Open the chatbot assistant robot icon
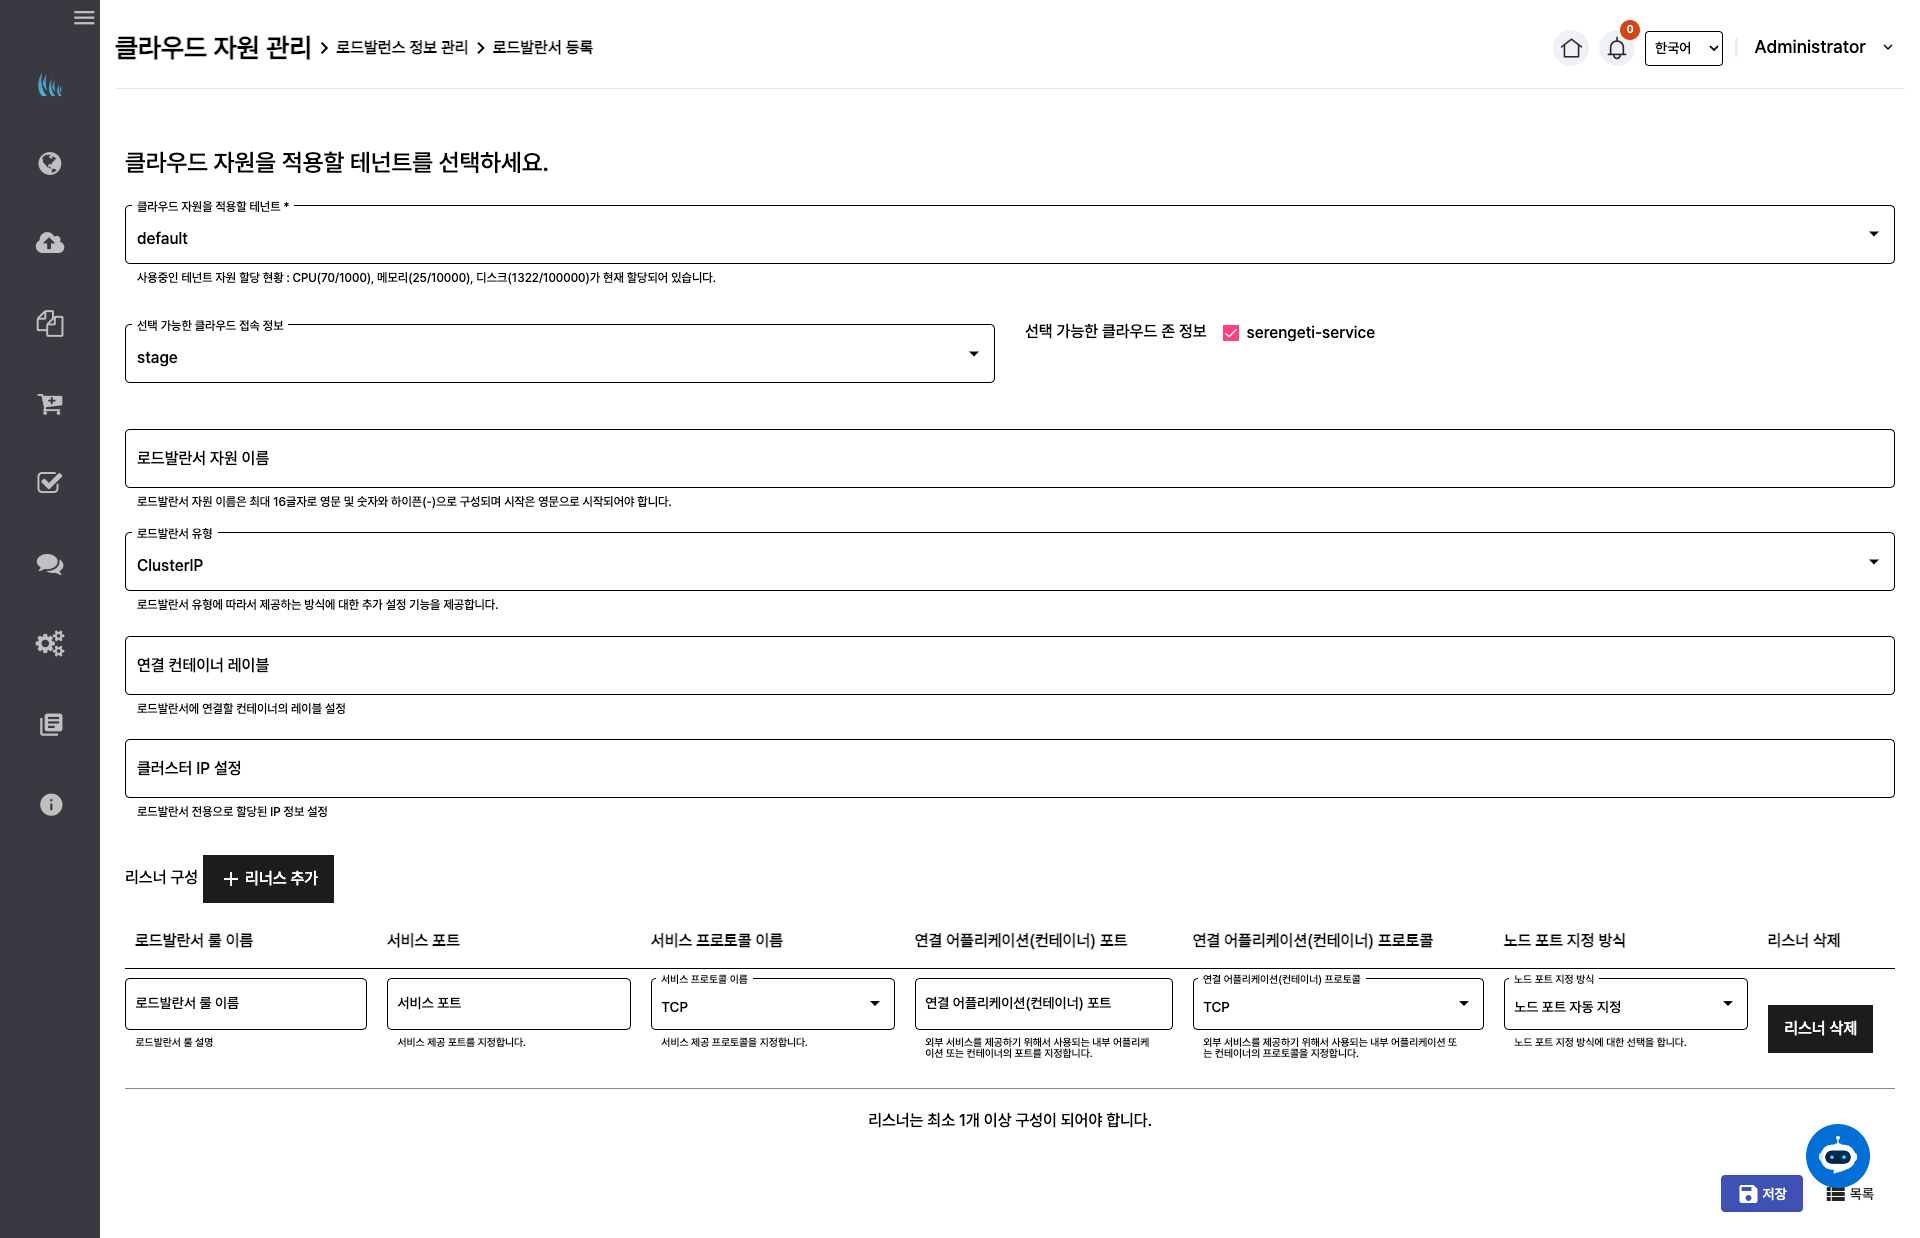1920x1238 pixels. coord(1837,1156)
